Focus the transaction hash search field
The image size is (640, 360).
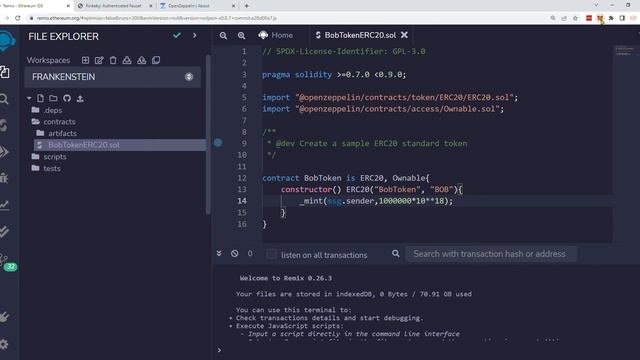pos(491,254)
